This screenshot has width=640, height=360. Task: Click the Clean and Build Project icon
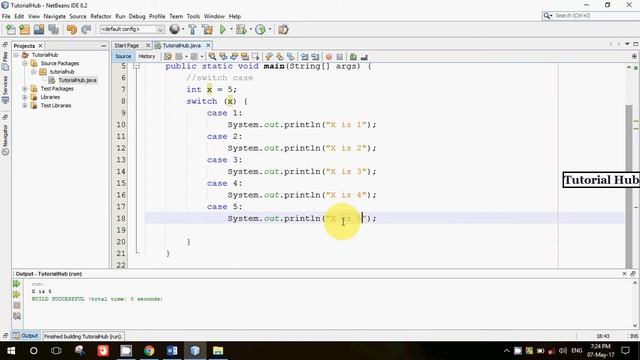(207, 29)
